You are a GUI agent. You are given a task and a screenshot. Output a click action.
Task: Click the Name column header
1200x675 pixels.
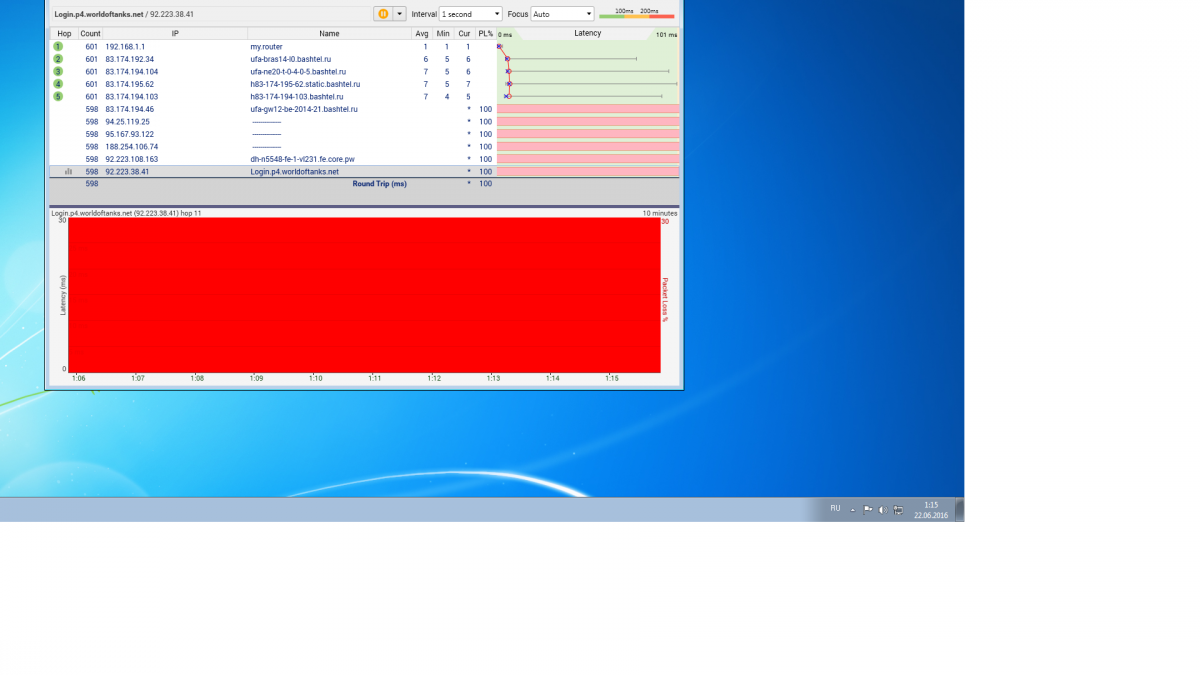[x=329, y=34]
